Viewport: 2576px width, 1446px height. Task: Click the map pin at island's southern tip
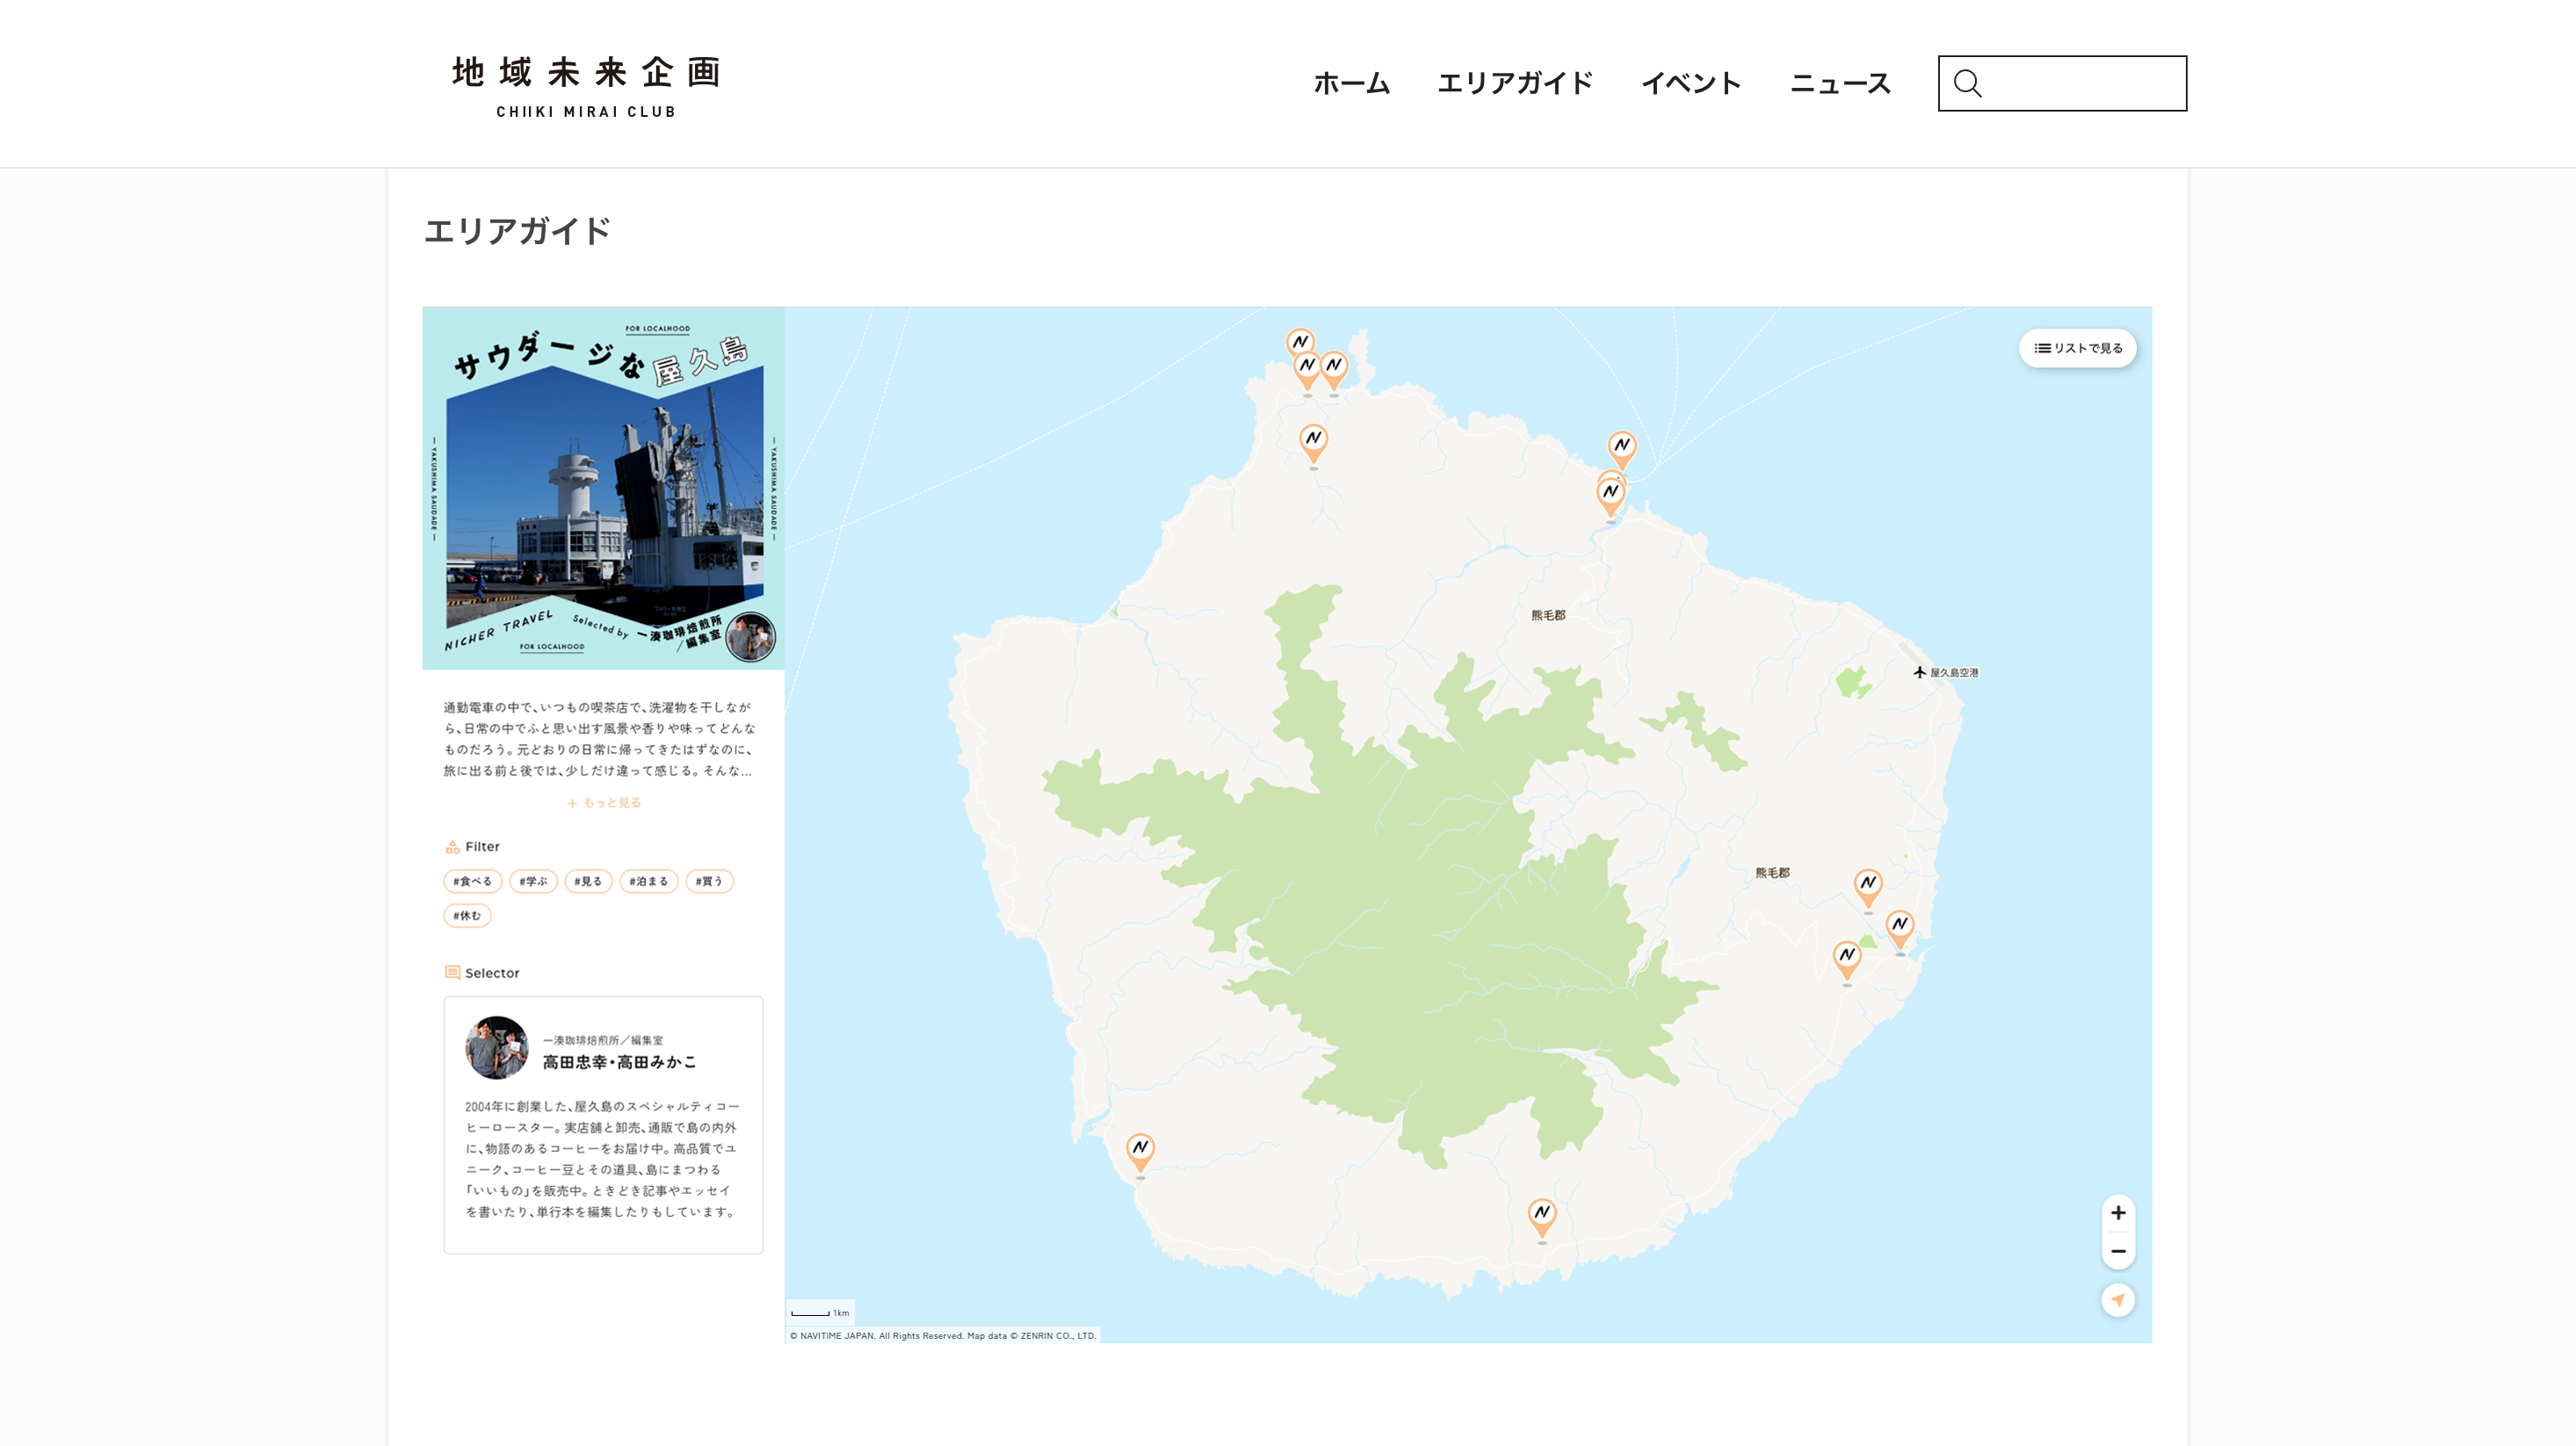pyautogui.click(x=1542, y=1215)
